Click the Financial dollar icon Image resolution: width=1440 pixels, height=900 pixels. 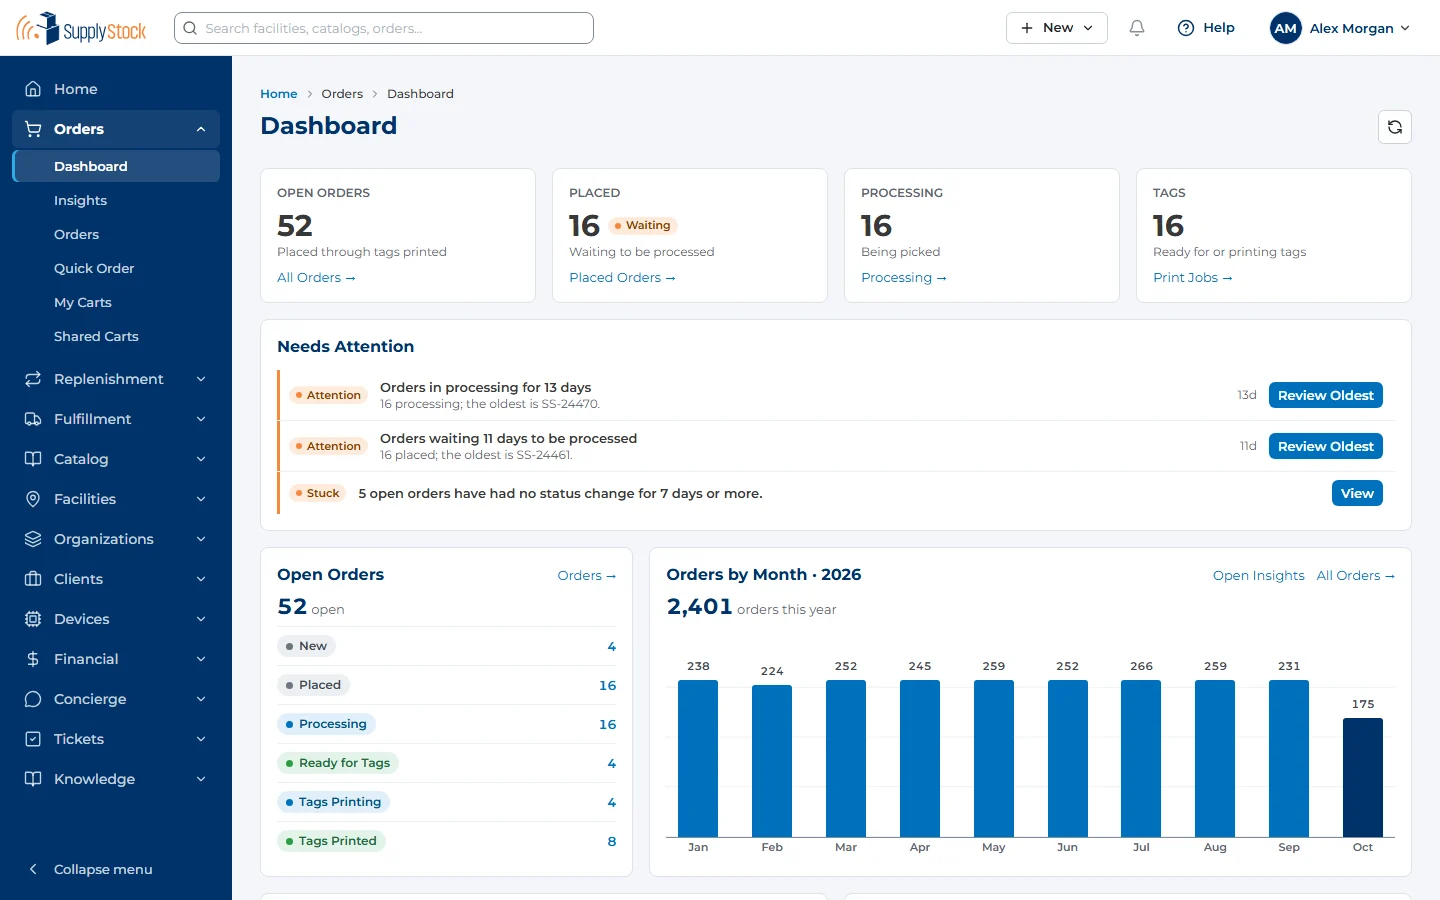point(33,659)
